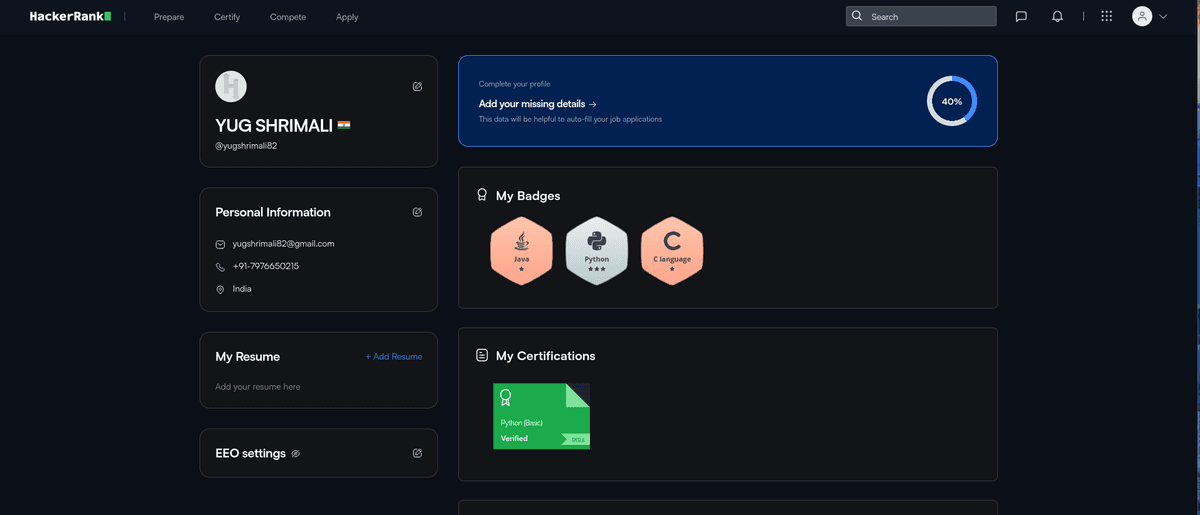Click the profile picture placeholder
This screenshot has width=1200, height=515.
[231, 86]
